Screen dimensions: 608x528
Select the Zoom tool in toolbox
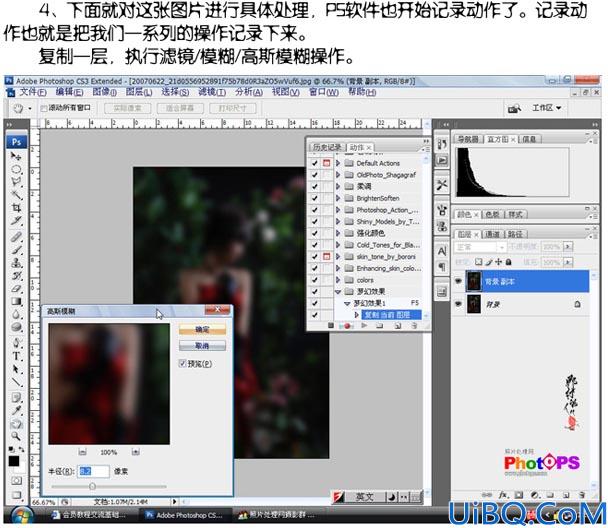16,437
